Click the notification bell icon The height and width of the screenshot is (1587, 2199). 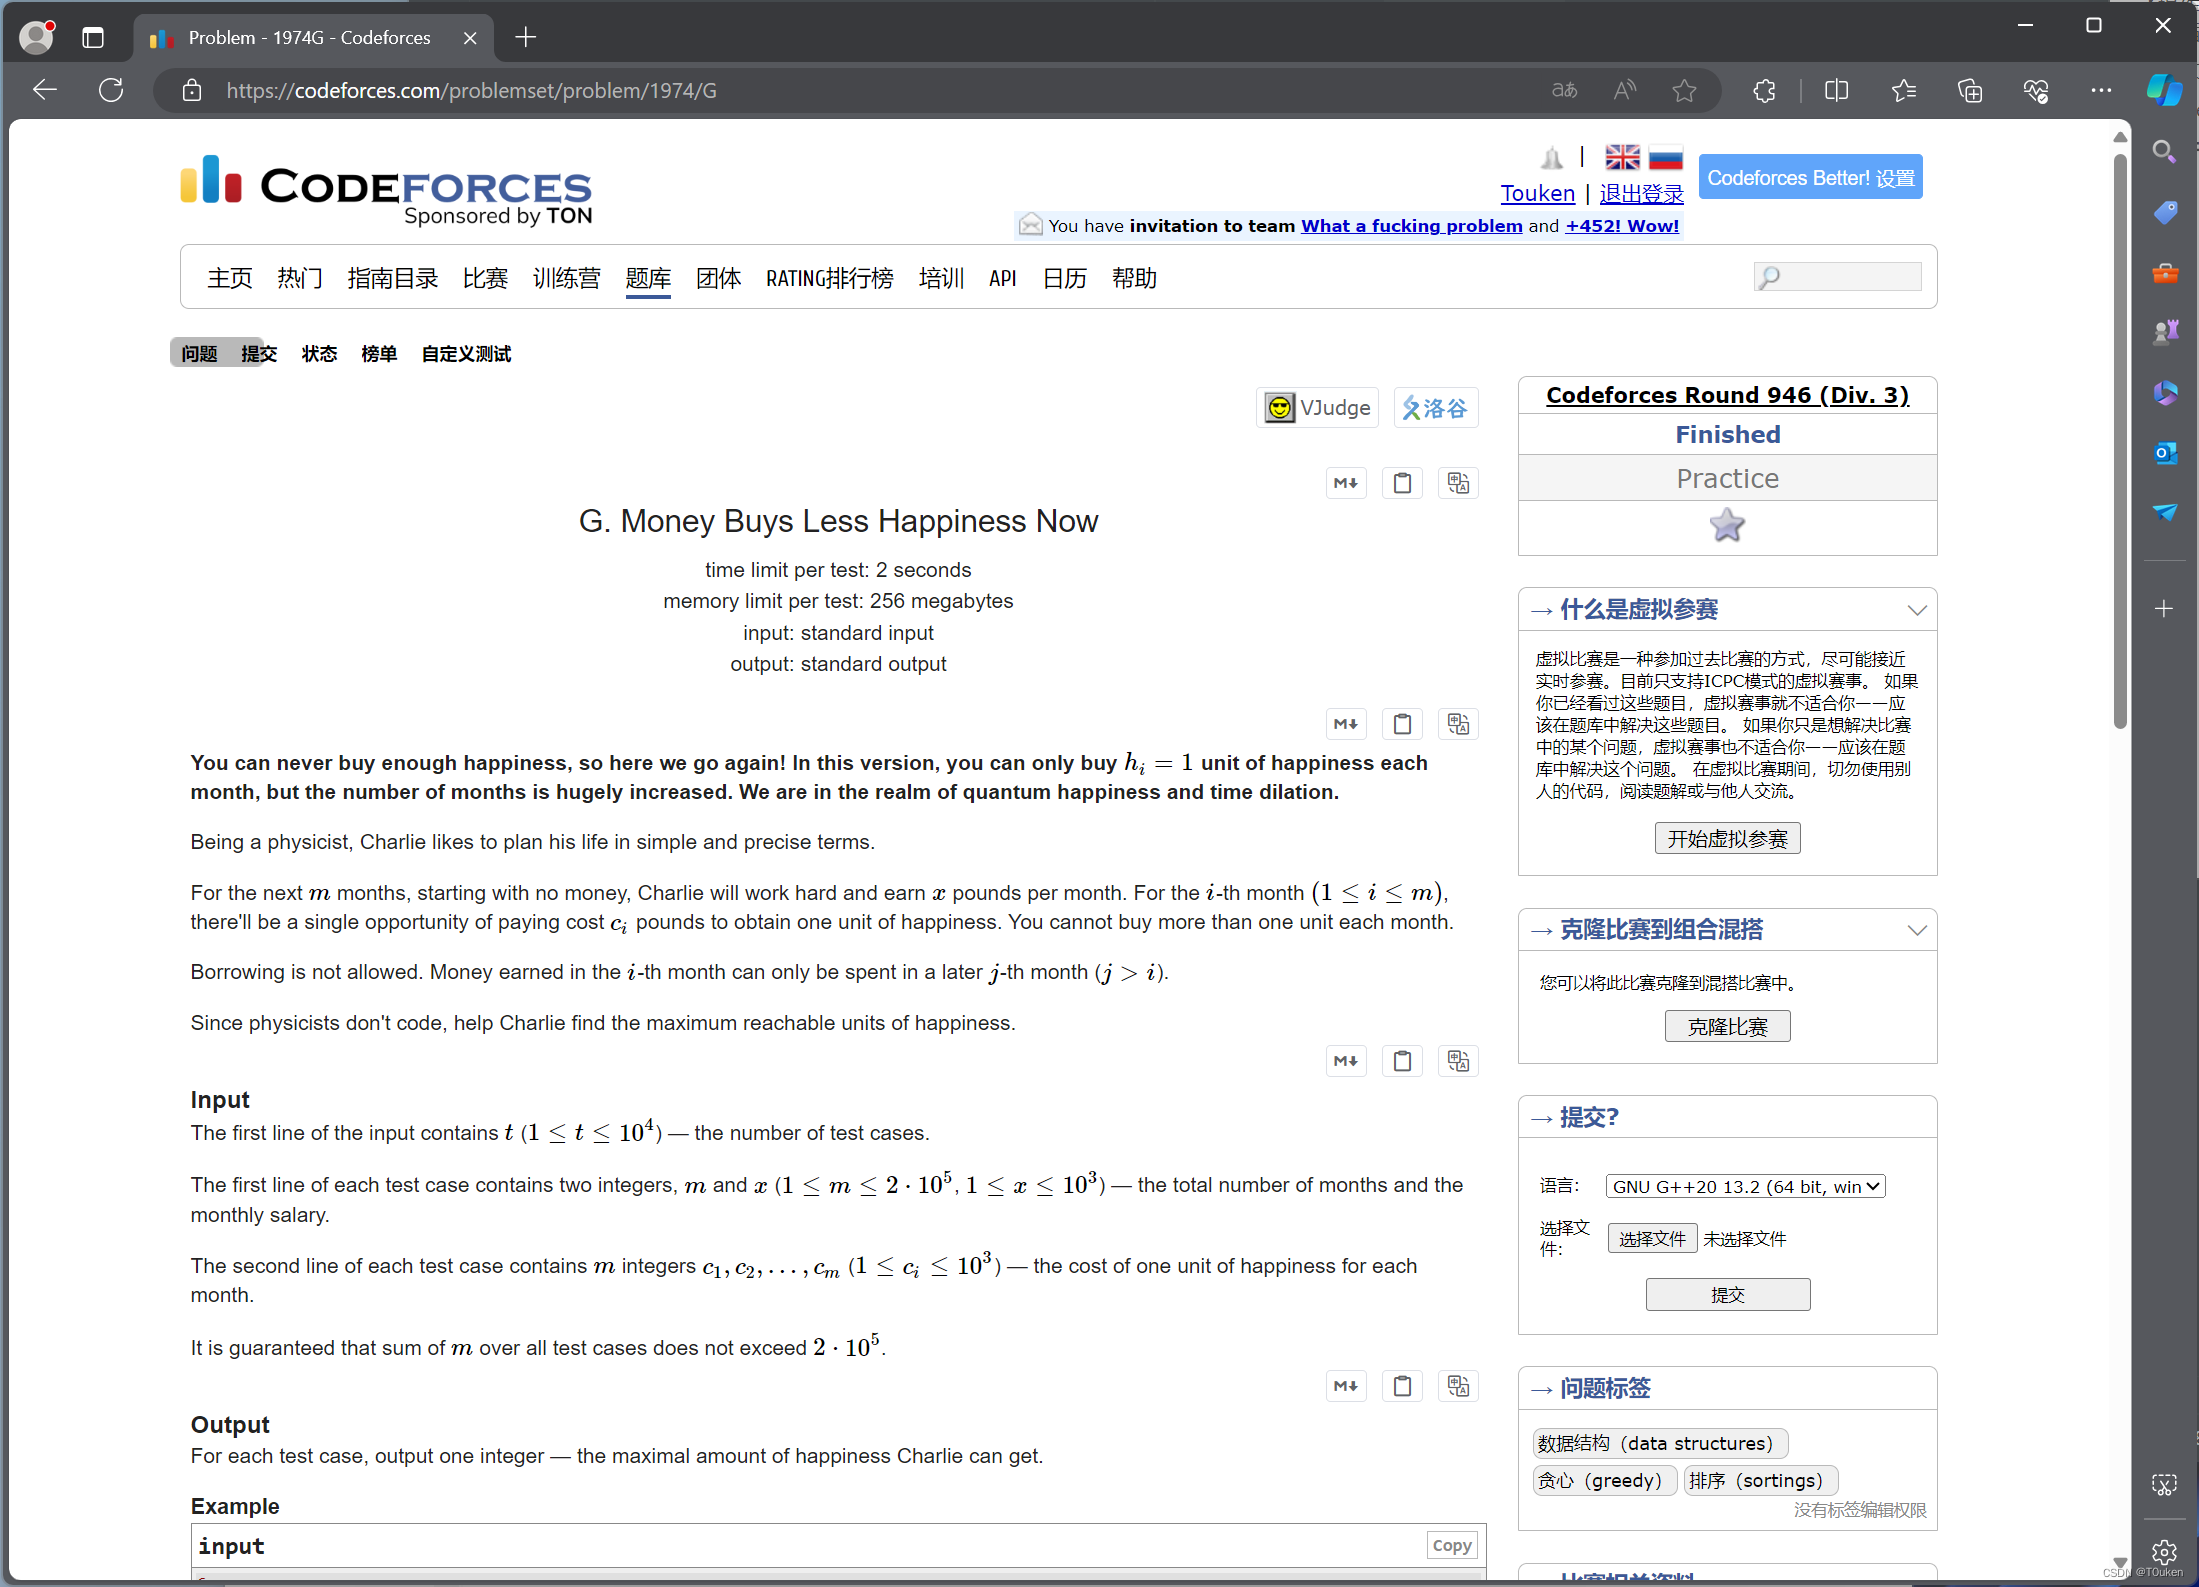coord(1551,158)
